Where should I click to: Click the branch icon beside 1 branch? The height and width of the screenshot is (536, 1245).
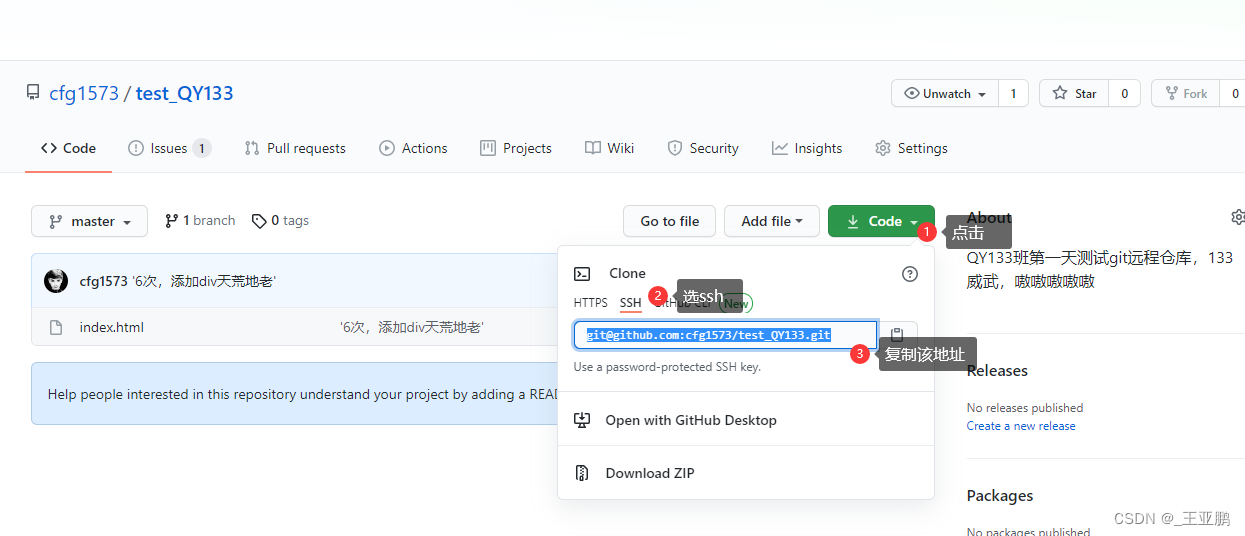coord(171,220)
